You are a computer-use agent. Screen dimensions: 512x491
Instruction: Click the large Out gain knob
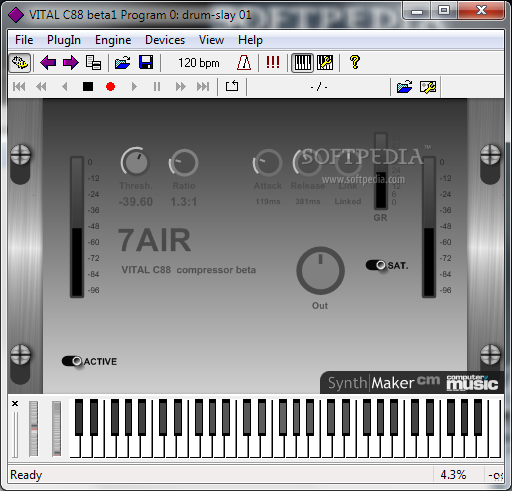(x=320, y=270)
